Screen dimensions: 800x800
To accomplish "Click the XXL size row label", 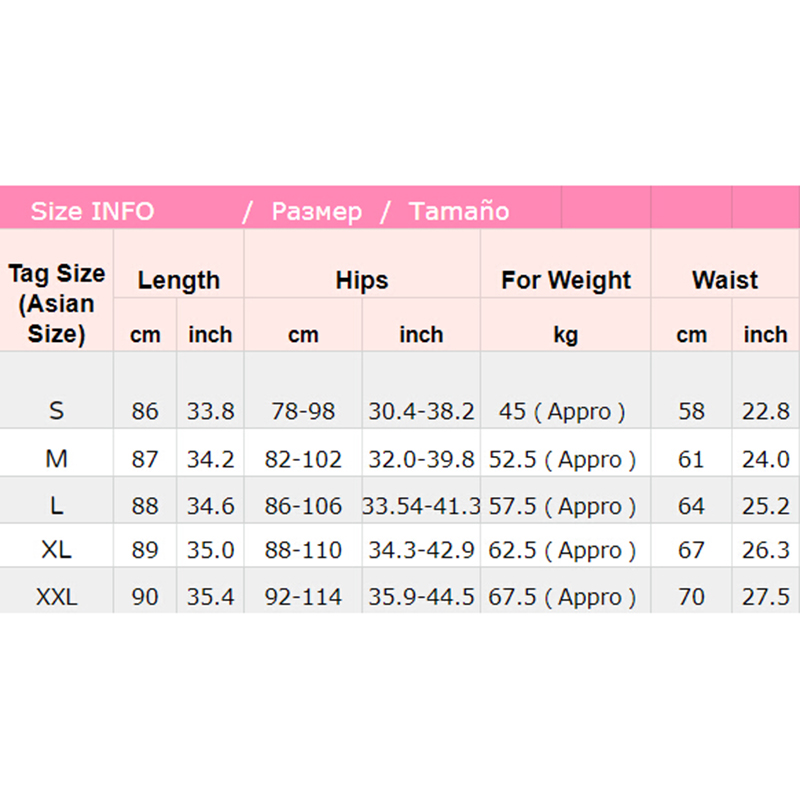I will point(57,597).
